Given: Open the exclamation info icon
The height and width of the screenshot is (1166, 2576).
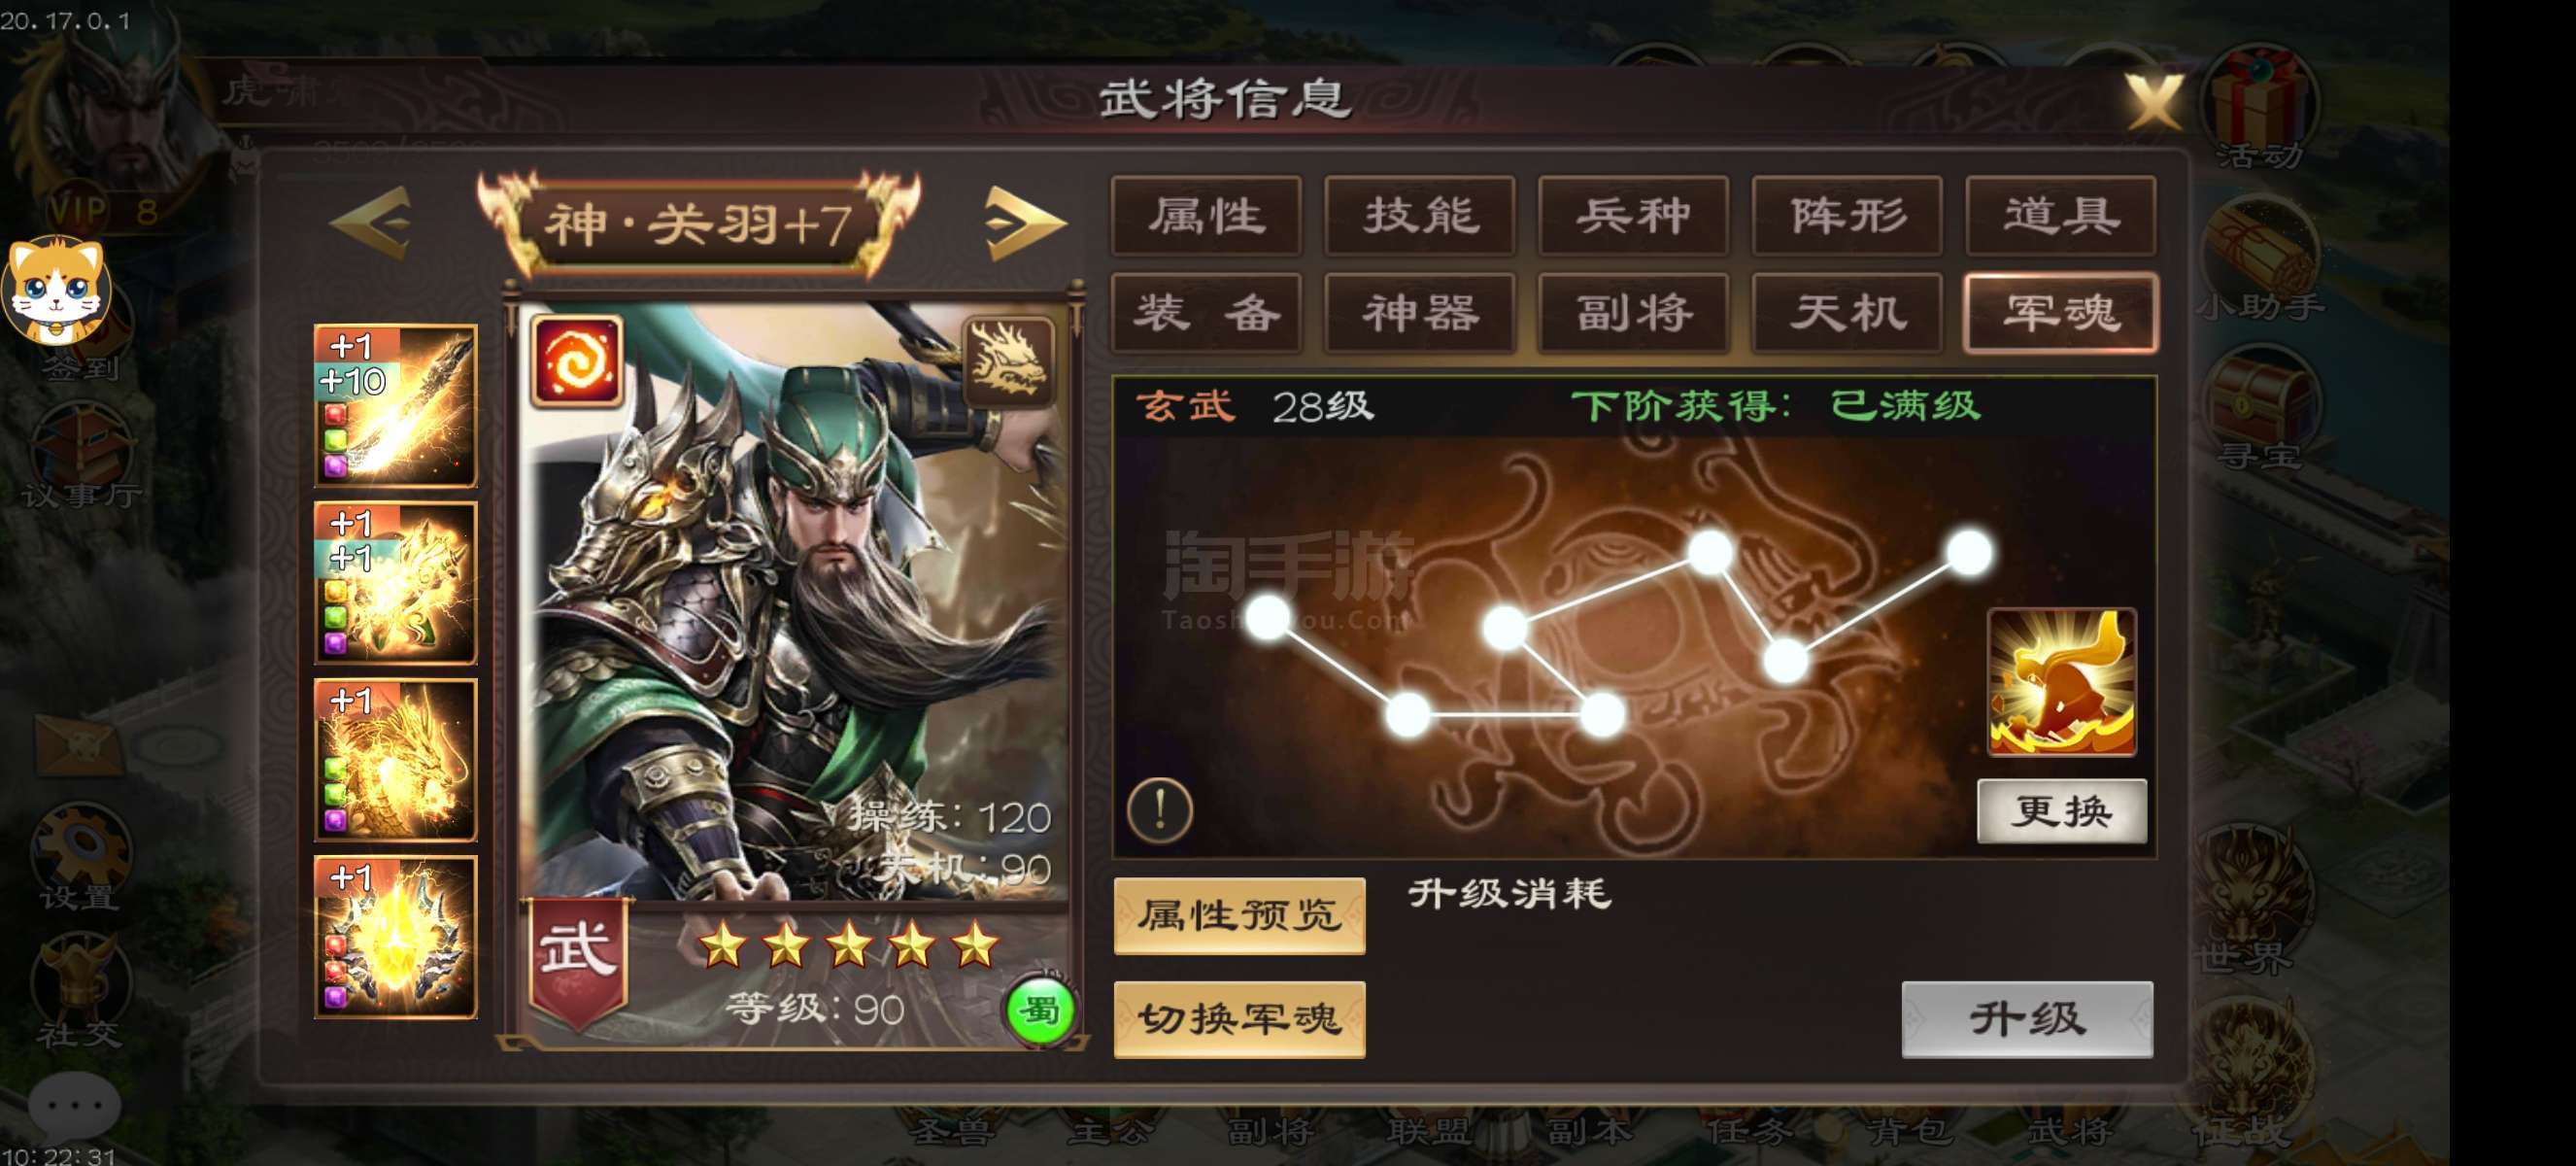Looking at the screenshot, I should tap(1160, 809).
